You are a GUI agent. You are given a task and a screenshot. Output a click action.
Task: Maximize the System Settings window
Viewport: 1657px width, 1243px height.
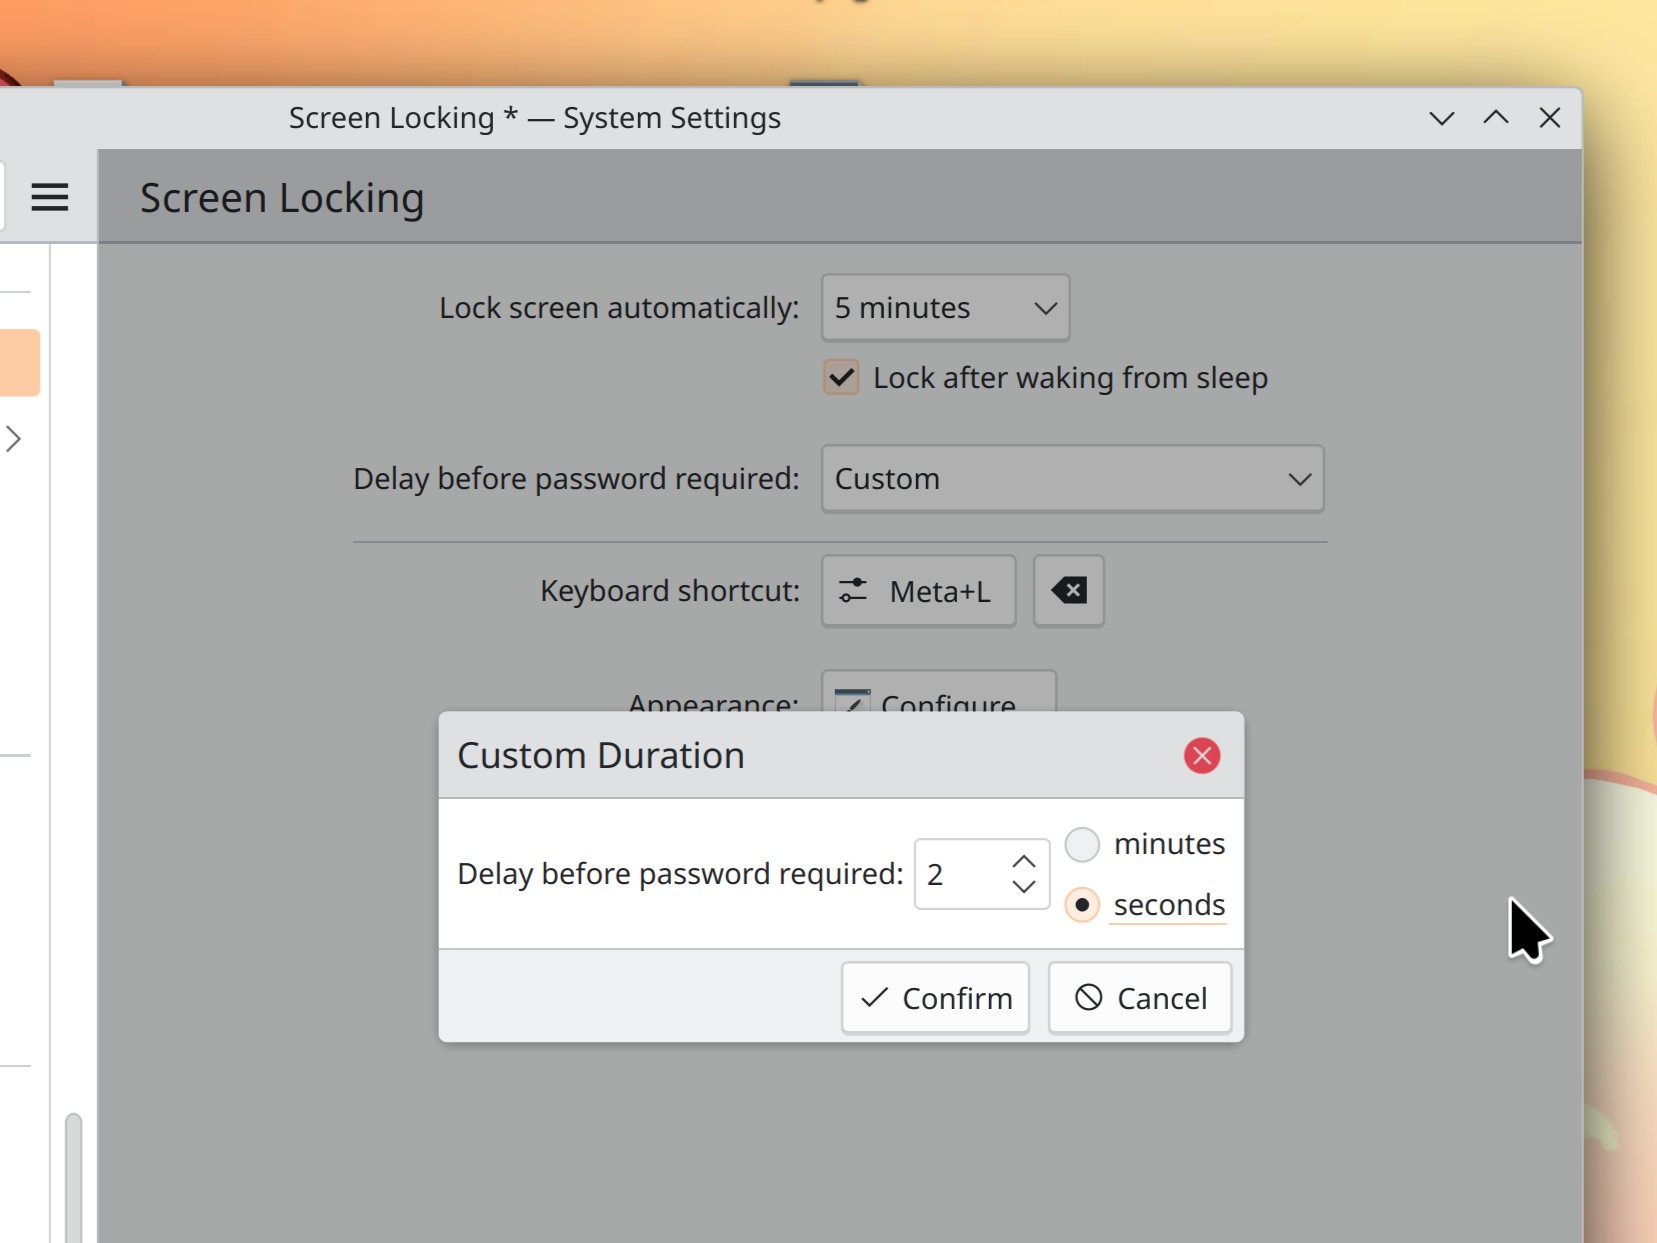tap(1495, 118)
